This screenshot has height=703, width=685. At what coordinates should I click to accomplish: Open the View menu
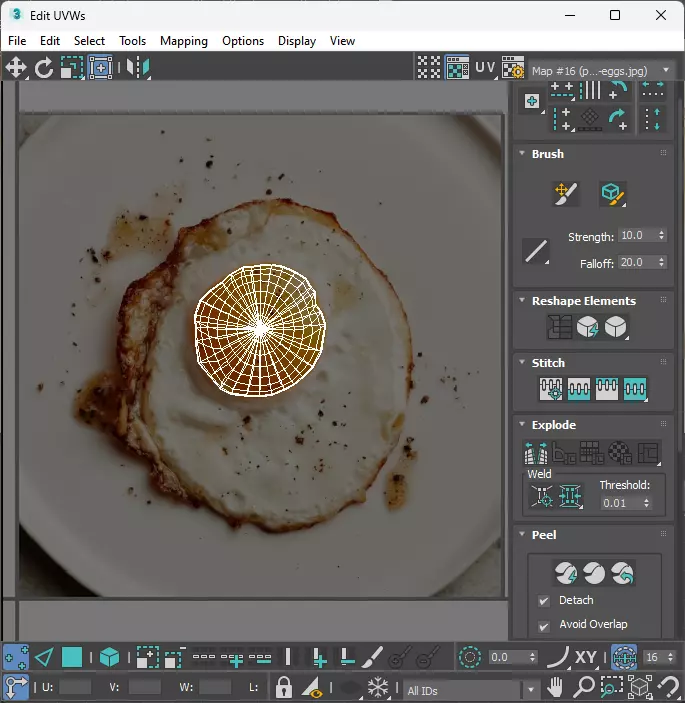point(342,41)
